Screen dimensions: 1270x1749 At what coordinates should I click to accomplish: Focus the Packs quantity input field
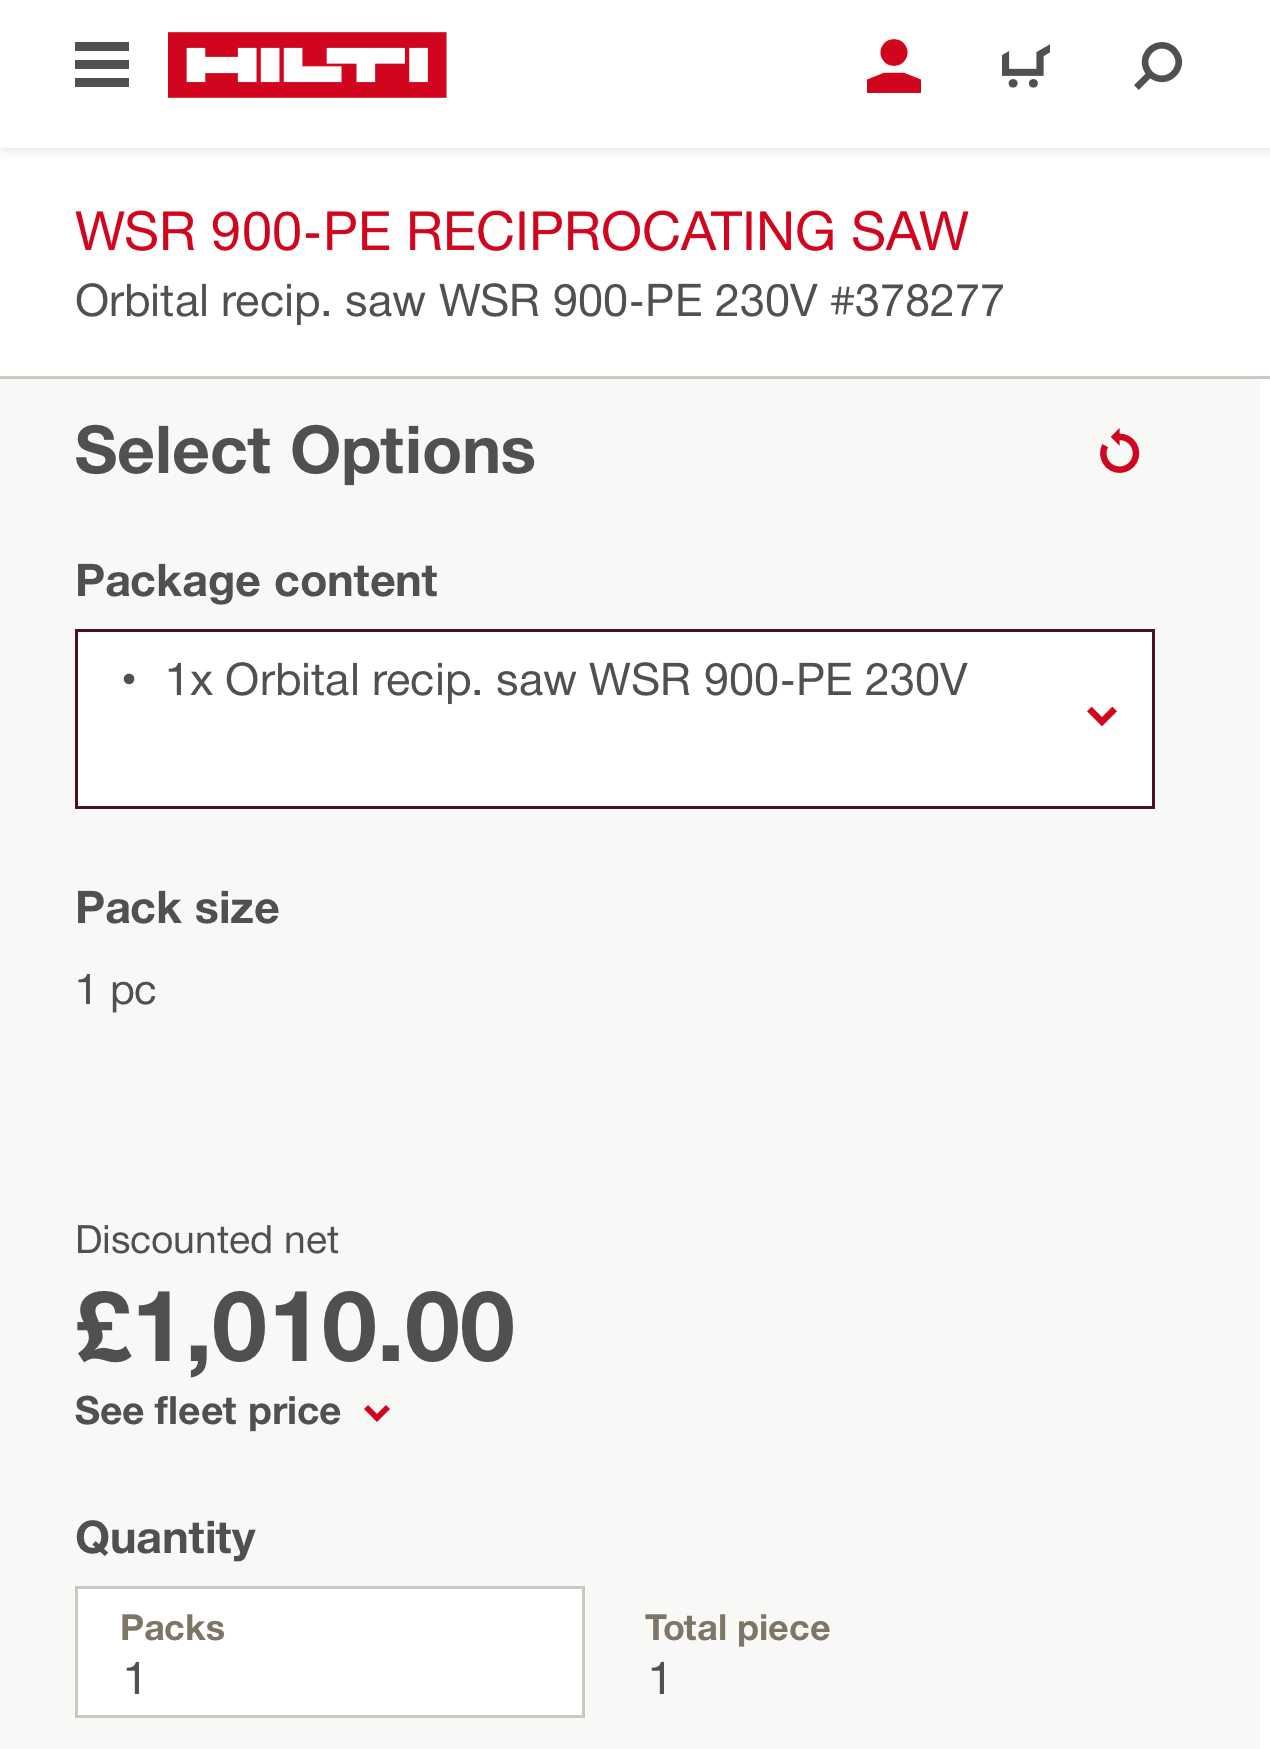click(x=330, y=1651)
